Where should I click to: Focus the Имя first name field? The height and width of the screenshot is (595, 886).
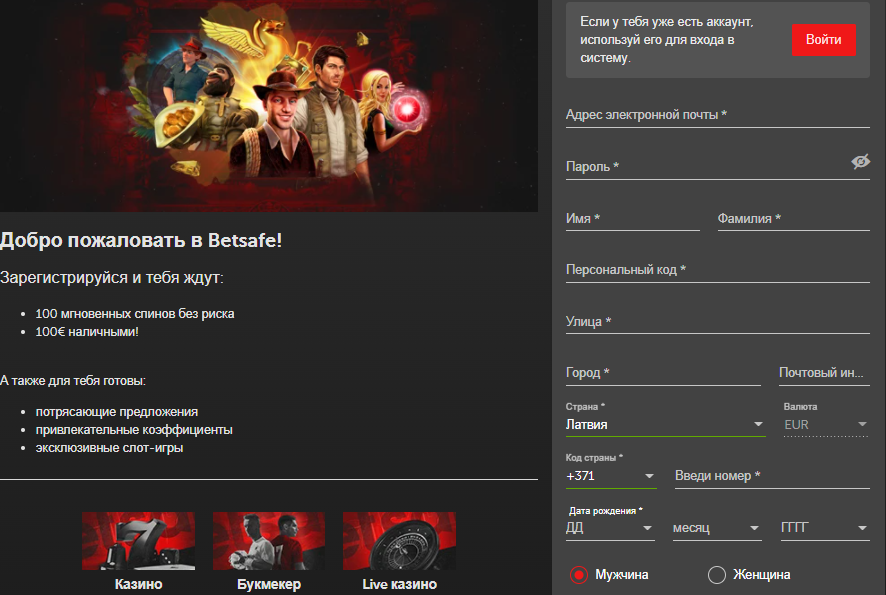(x=632, y=219)
